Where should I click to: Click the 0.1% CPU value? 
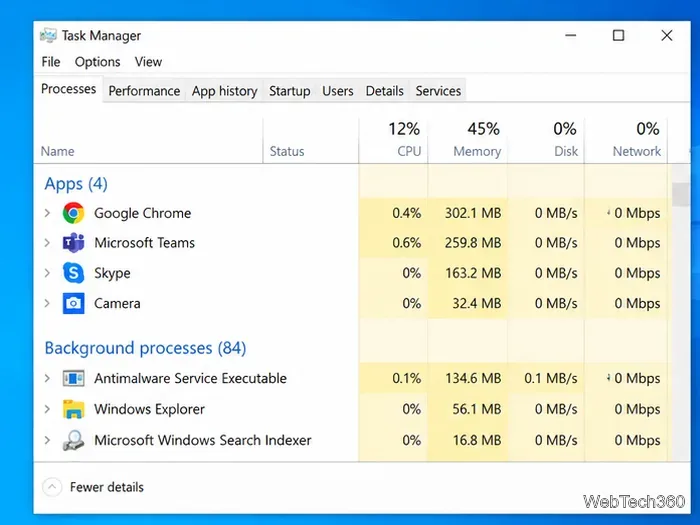pyautogui.click(x=406, y=379)
